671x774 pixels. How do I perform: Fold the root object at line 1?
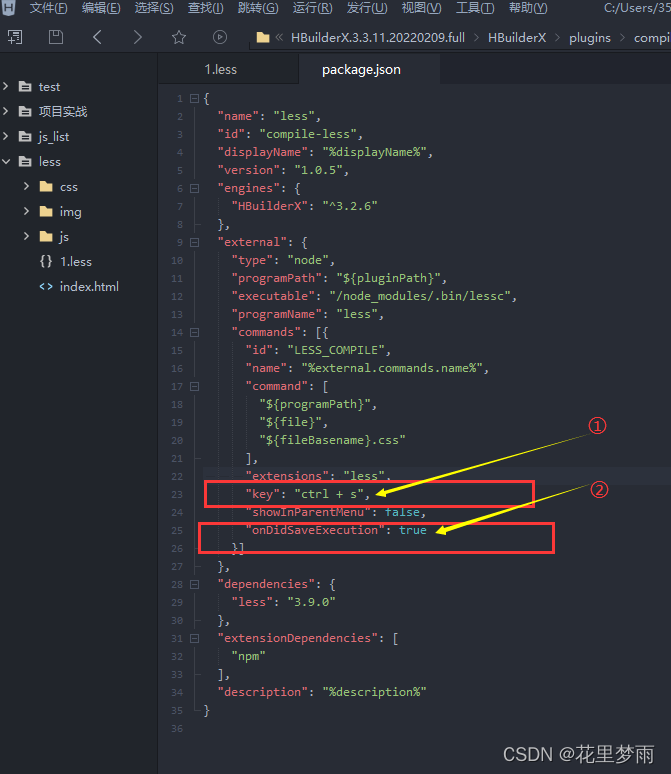[195, 99]
